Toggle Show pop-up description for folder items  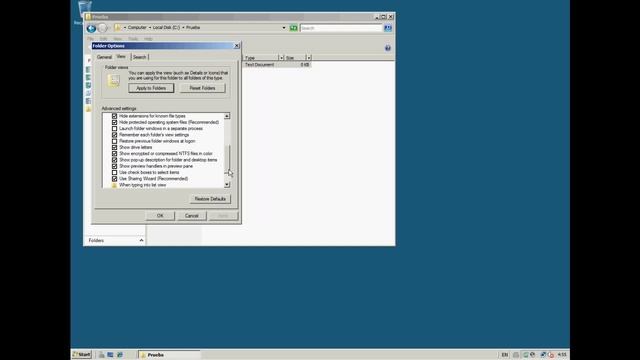tap(114, 160)
